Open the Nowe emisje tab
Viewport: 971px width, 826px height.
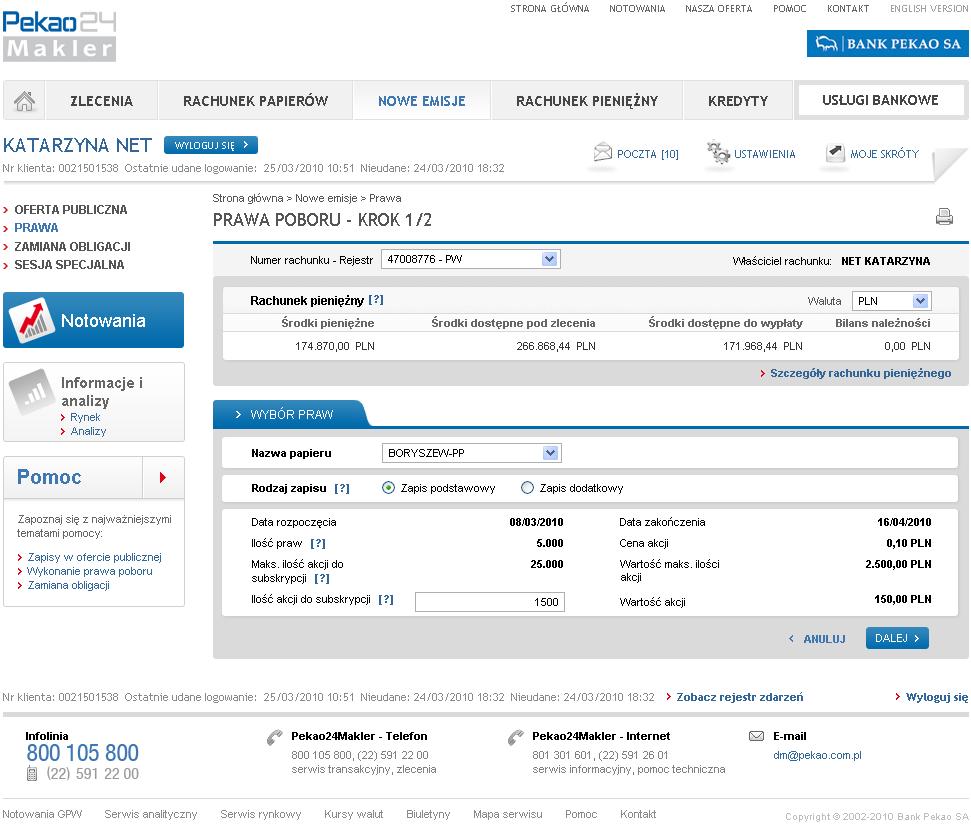coord(422,100)
